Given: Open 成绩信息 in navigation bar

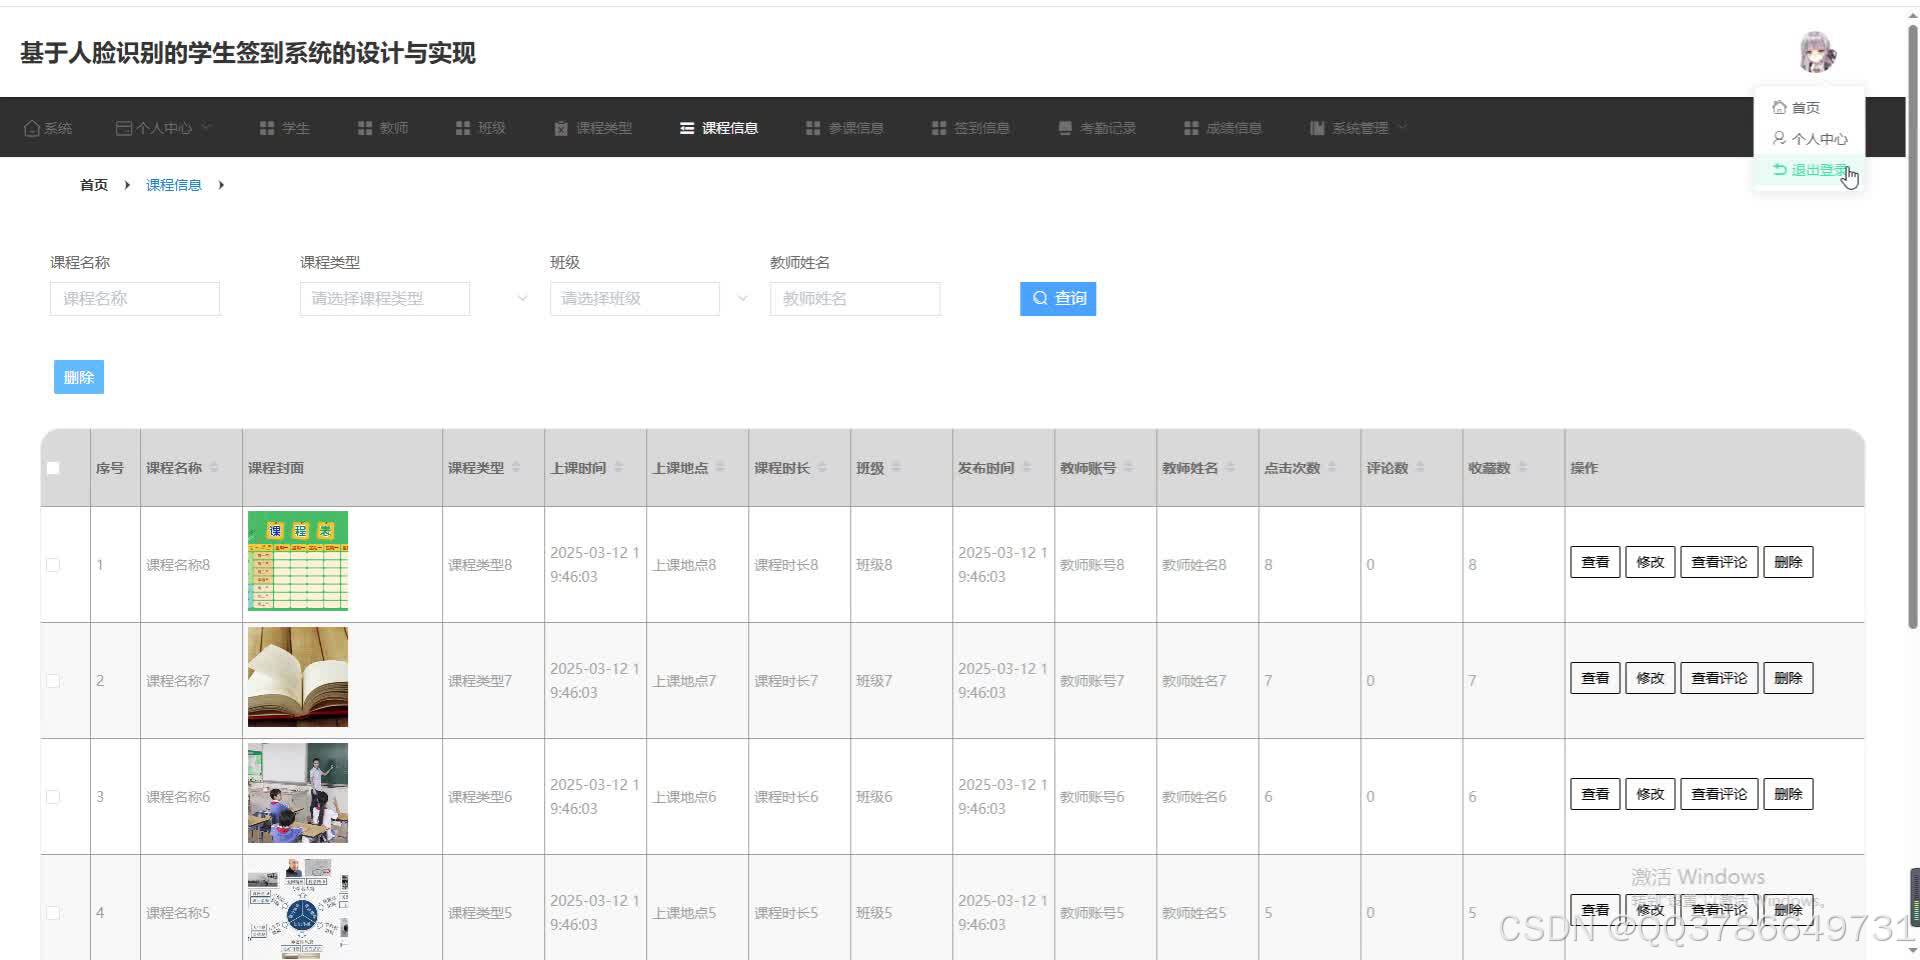Looking at the screenshot, I should coord(1223,128).
